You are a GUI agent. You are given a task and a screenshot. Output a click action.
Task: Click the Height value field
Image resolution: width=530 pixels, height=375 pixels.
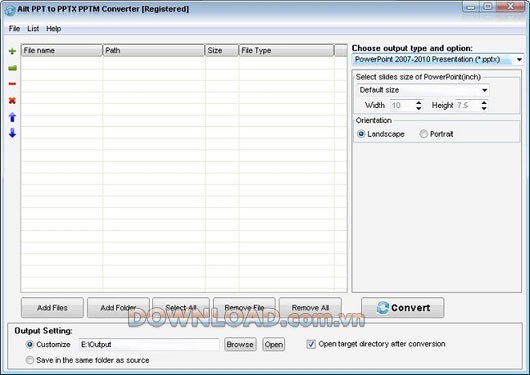tap(468, 106)
